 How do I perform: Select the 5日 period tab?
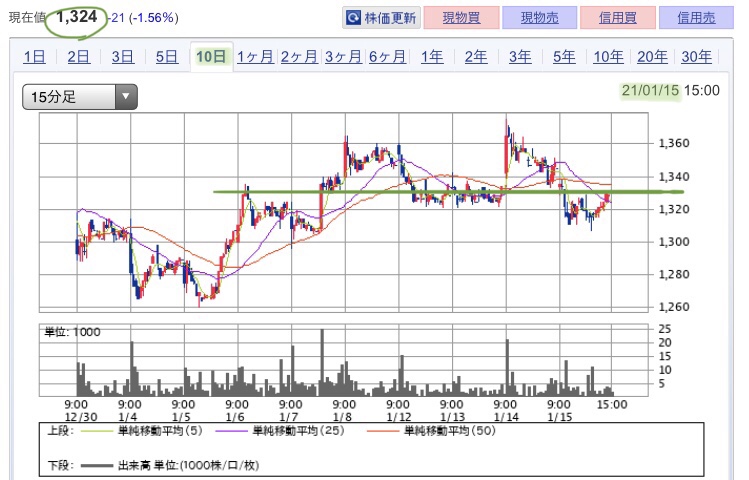tap(167, 57)
